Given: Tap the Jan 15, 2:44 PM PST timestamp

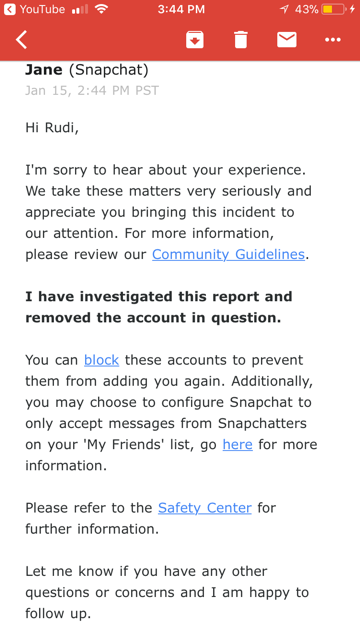Looking at the screenshot, I should (x=92, y=90).
